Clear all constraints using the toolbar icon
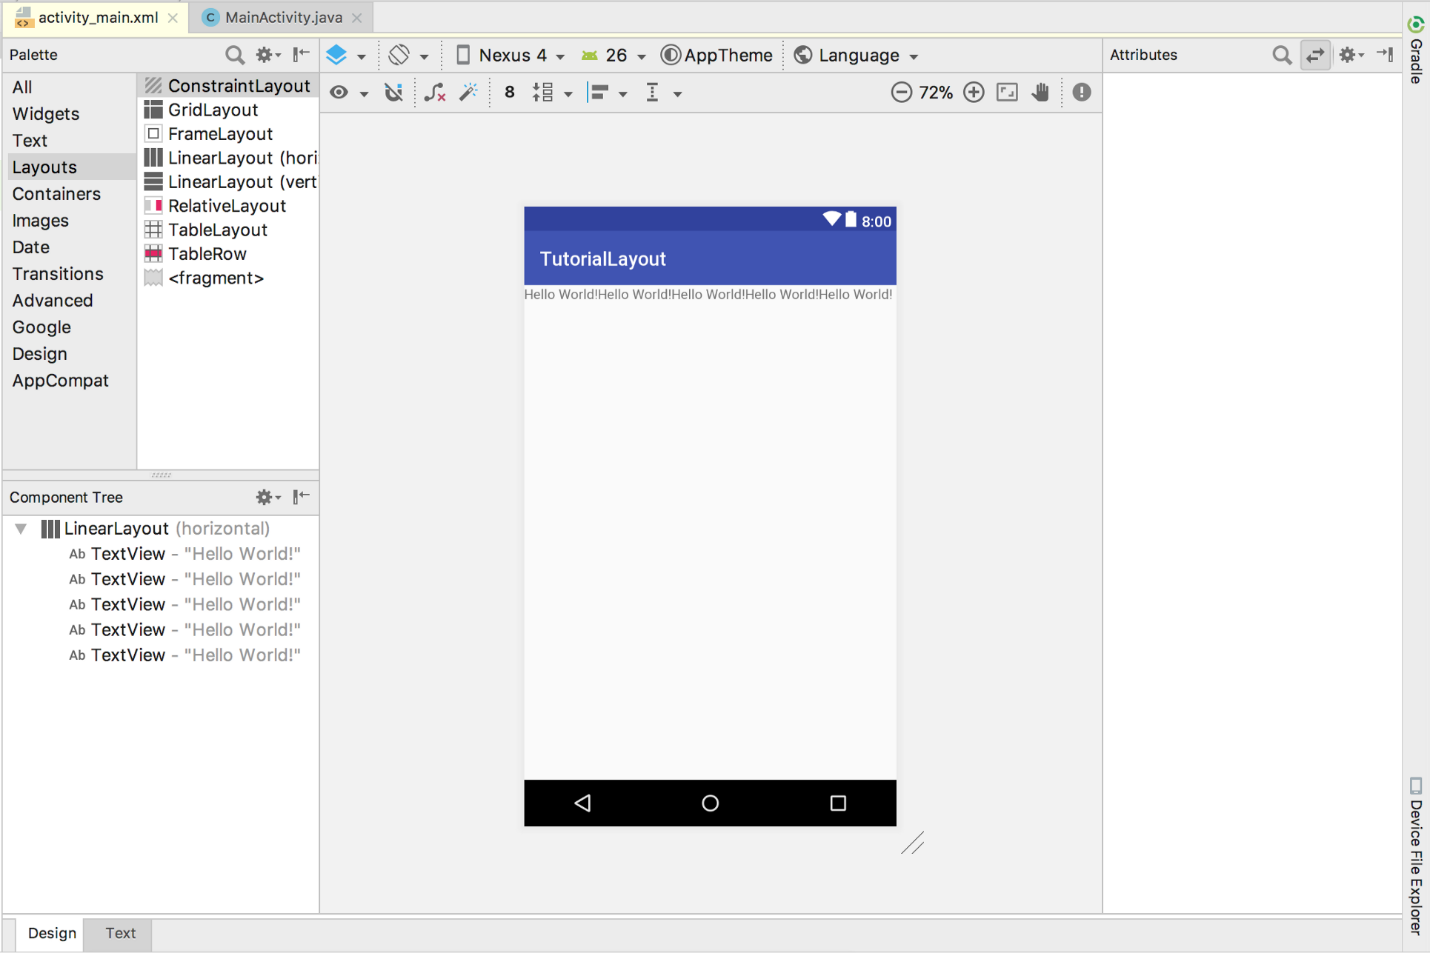This screenshot has height=953, width=1430. tap(434, 92)
